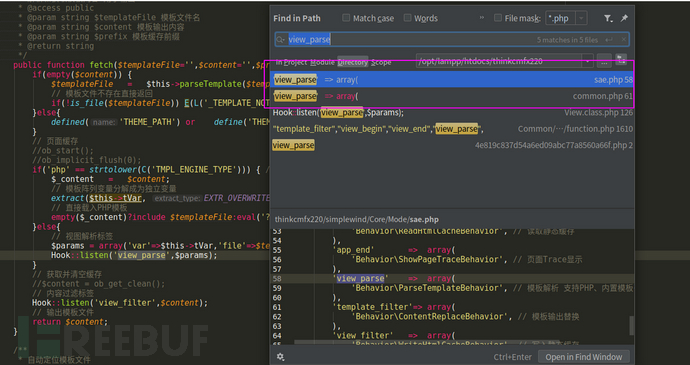Pin the Find in Path dialog
The width and height of the screenshot is (690, 365).
click(x=624, y=18)
